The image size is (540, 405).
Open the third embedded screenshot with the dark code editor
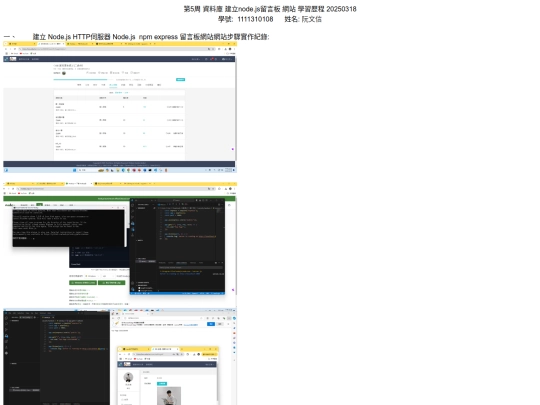[x=120, y=357]
